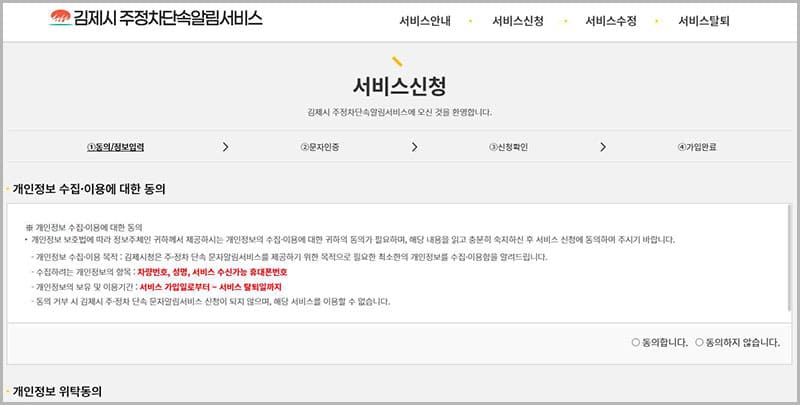Select the ①동의/정보입력 step
The height and width of the screenshot is (405, 800).
pos(115,147)
